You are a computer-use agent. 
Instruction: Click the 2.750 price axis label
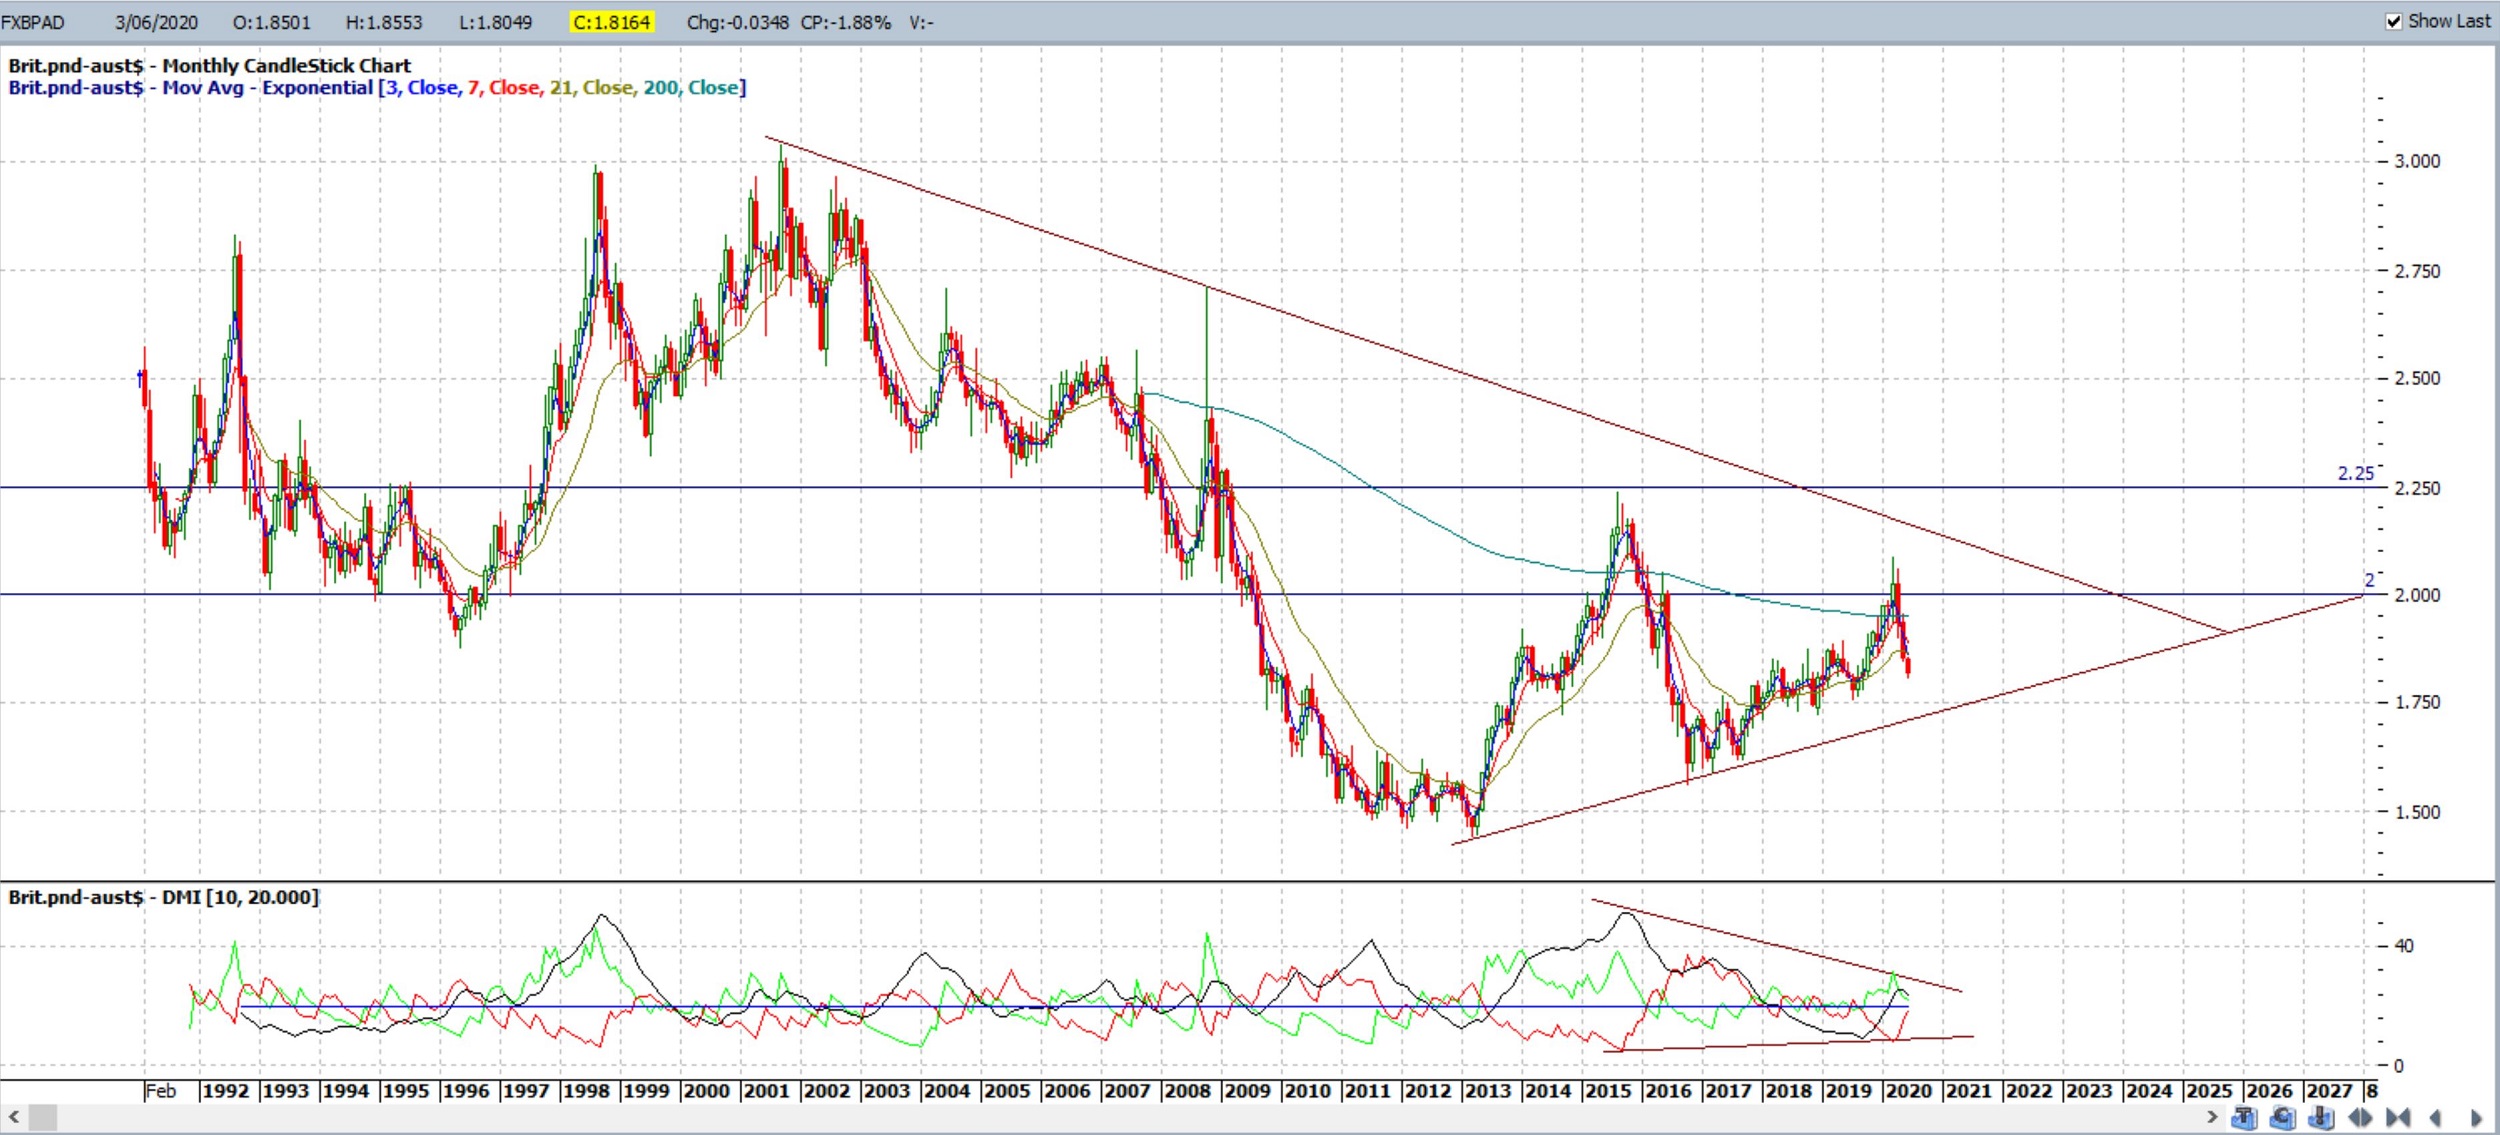2417,271
